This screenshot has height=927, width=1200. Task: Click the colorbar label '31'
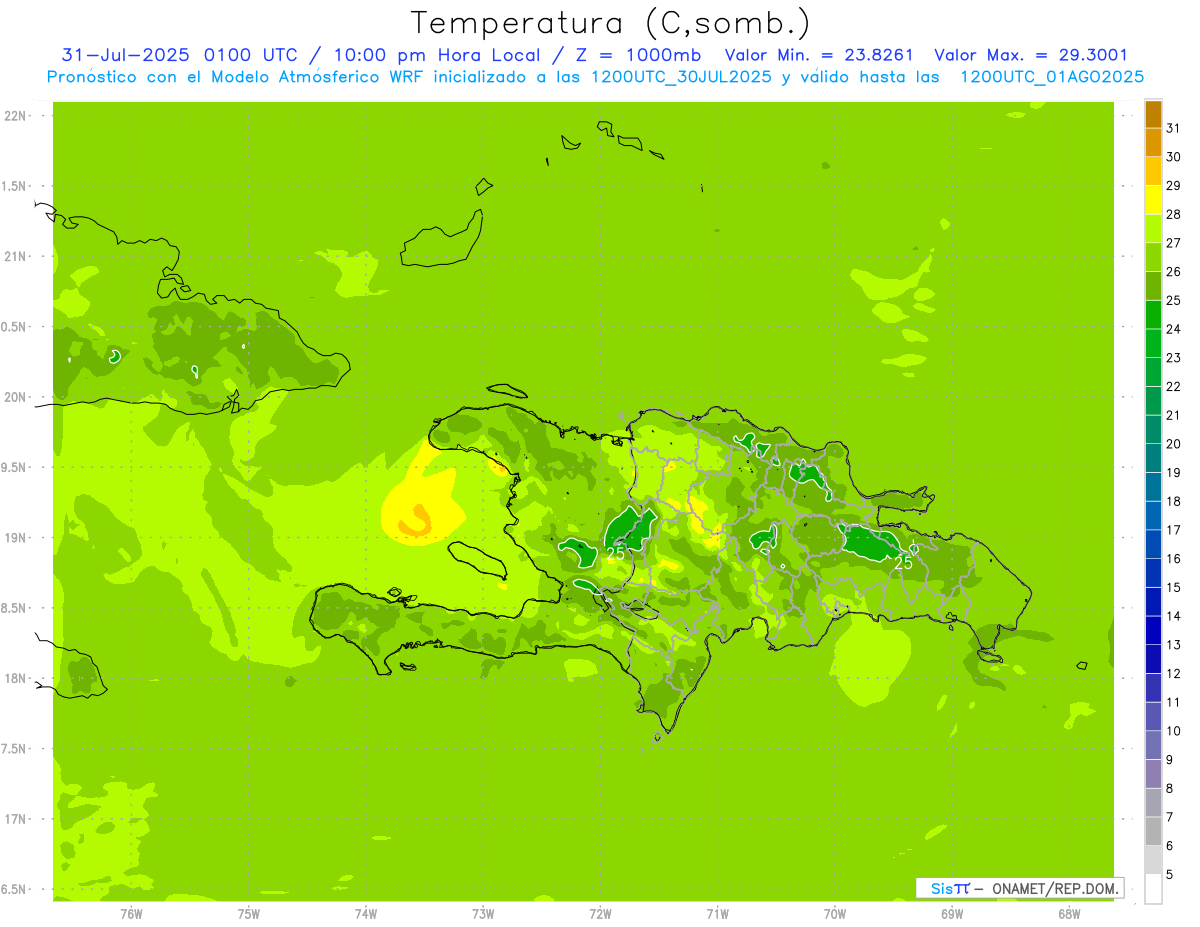(1173, 128)
